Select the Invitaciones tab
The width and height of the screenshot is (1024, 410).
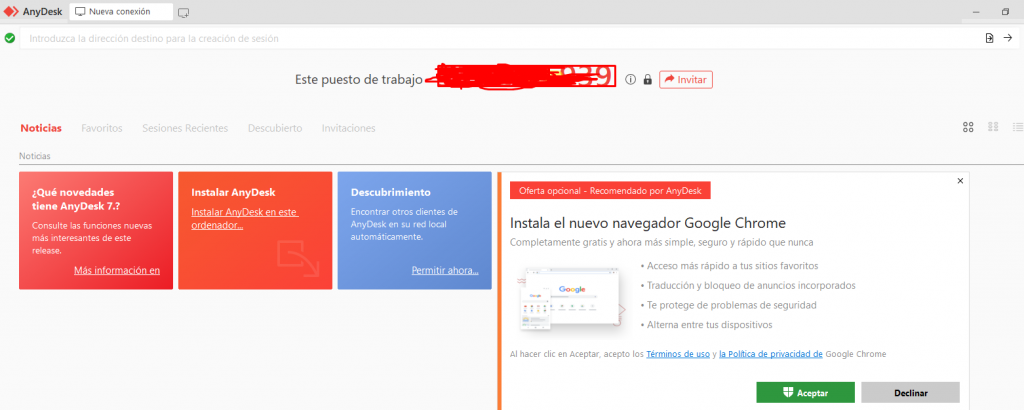pos(348,128)
